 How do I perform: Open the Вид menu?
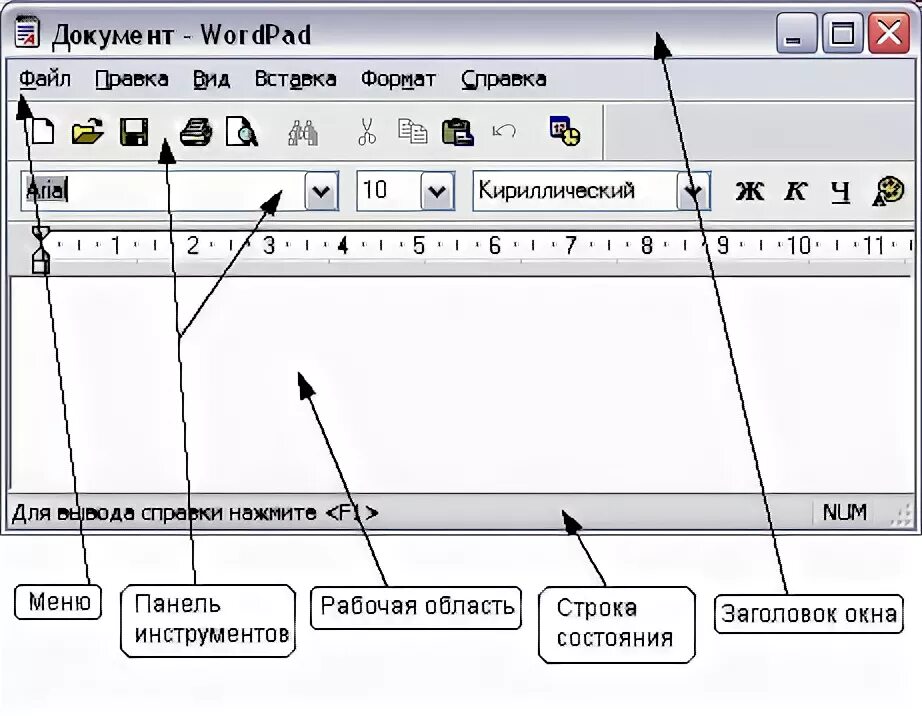pyautogui.click(x=211, y=79)
